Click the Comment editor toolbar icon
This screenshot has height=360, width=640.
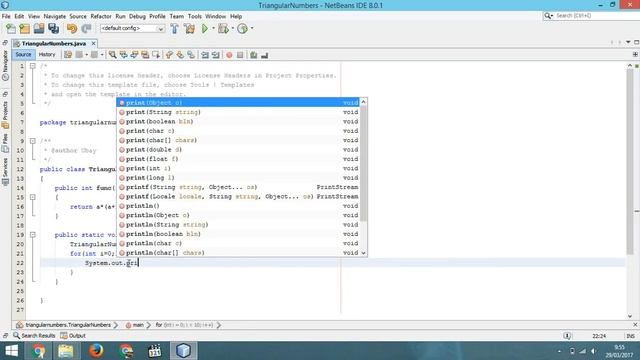(253, 55)
